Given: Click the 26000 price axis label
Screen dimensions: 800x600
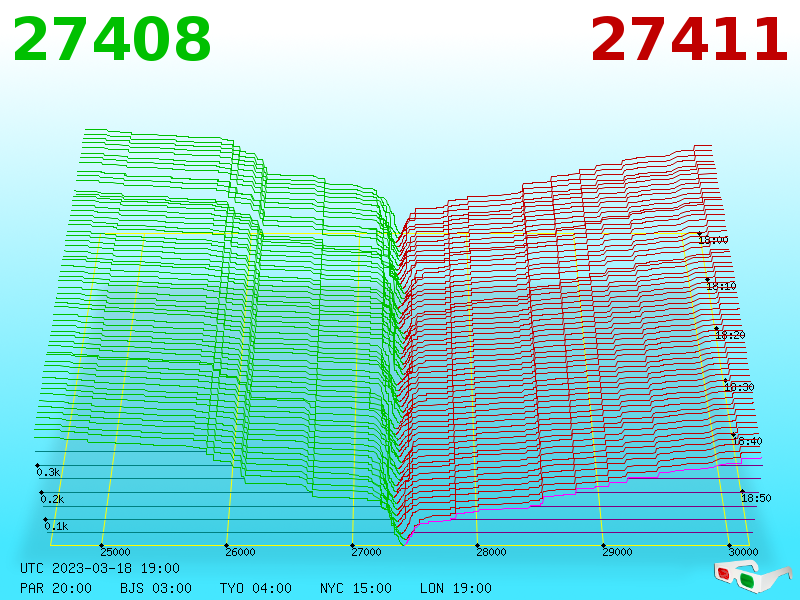Looking at the screenshot, I should [x=240, y=552].
